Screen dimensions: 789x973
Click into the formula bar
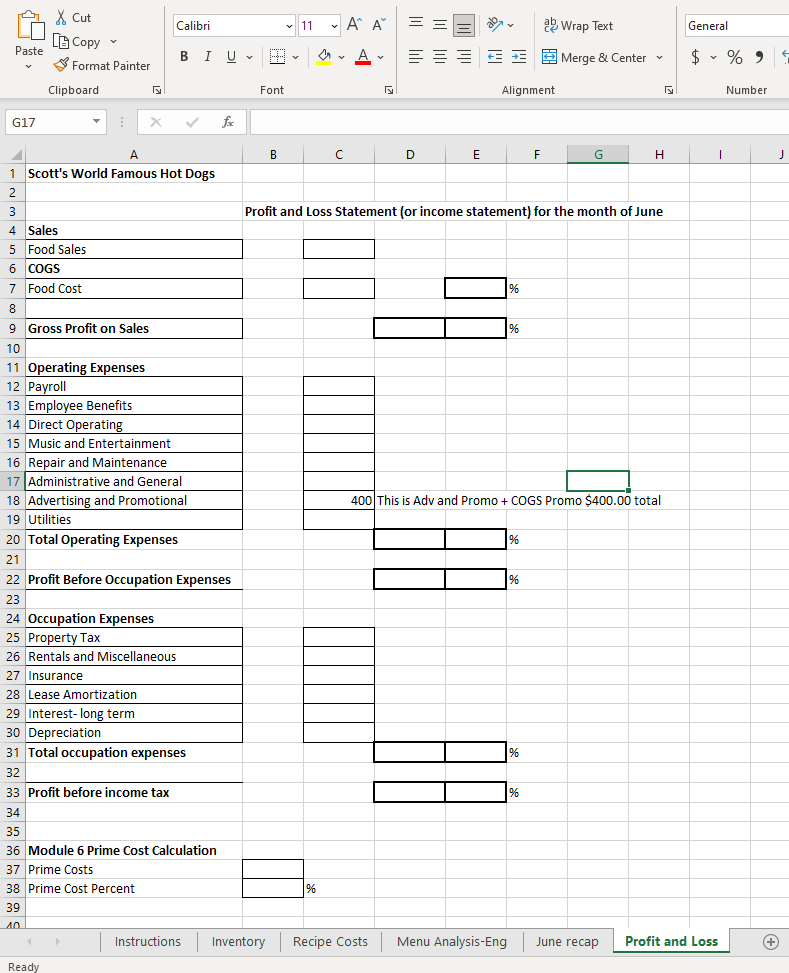point(519,122)
